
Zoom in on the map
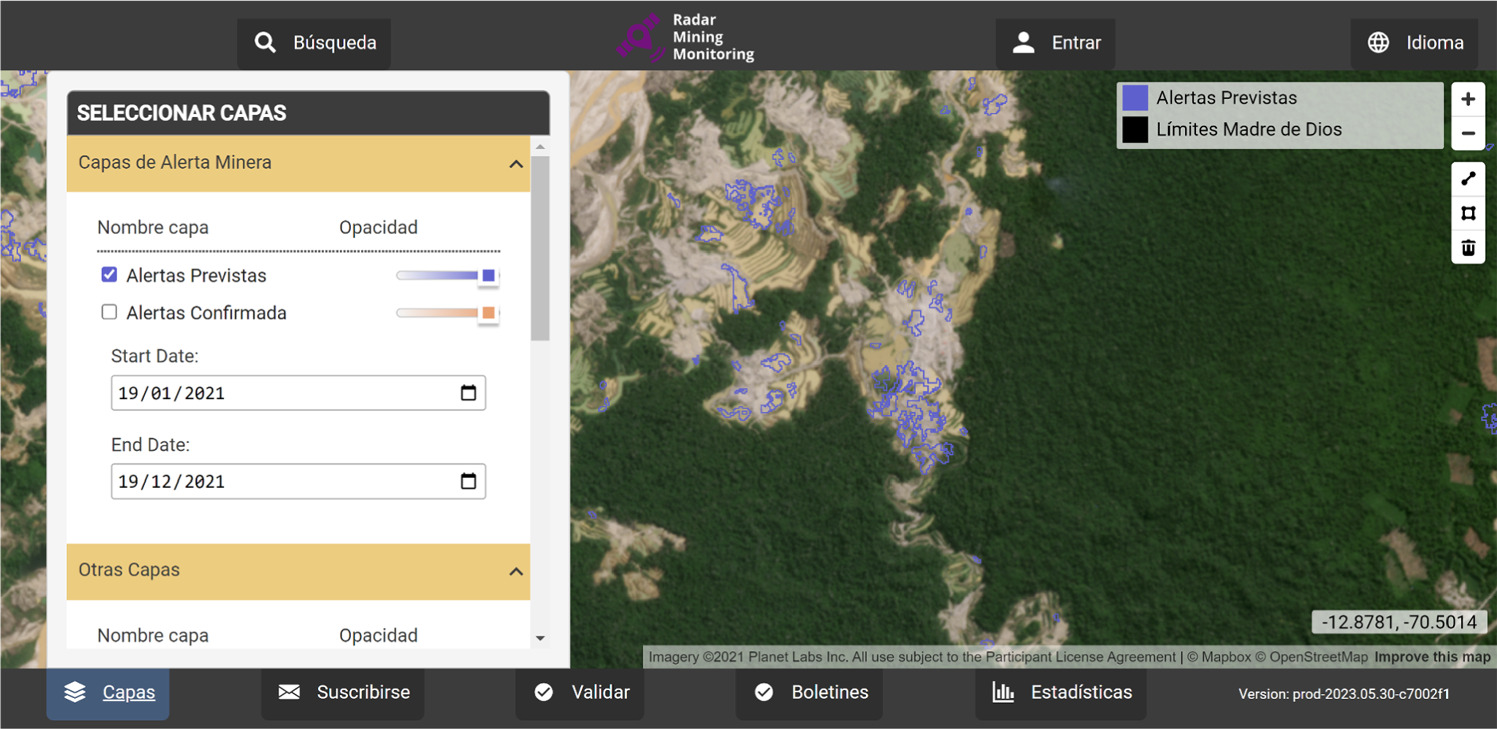tap(1468, 99)
